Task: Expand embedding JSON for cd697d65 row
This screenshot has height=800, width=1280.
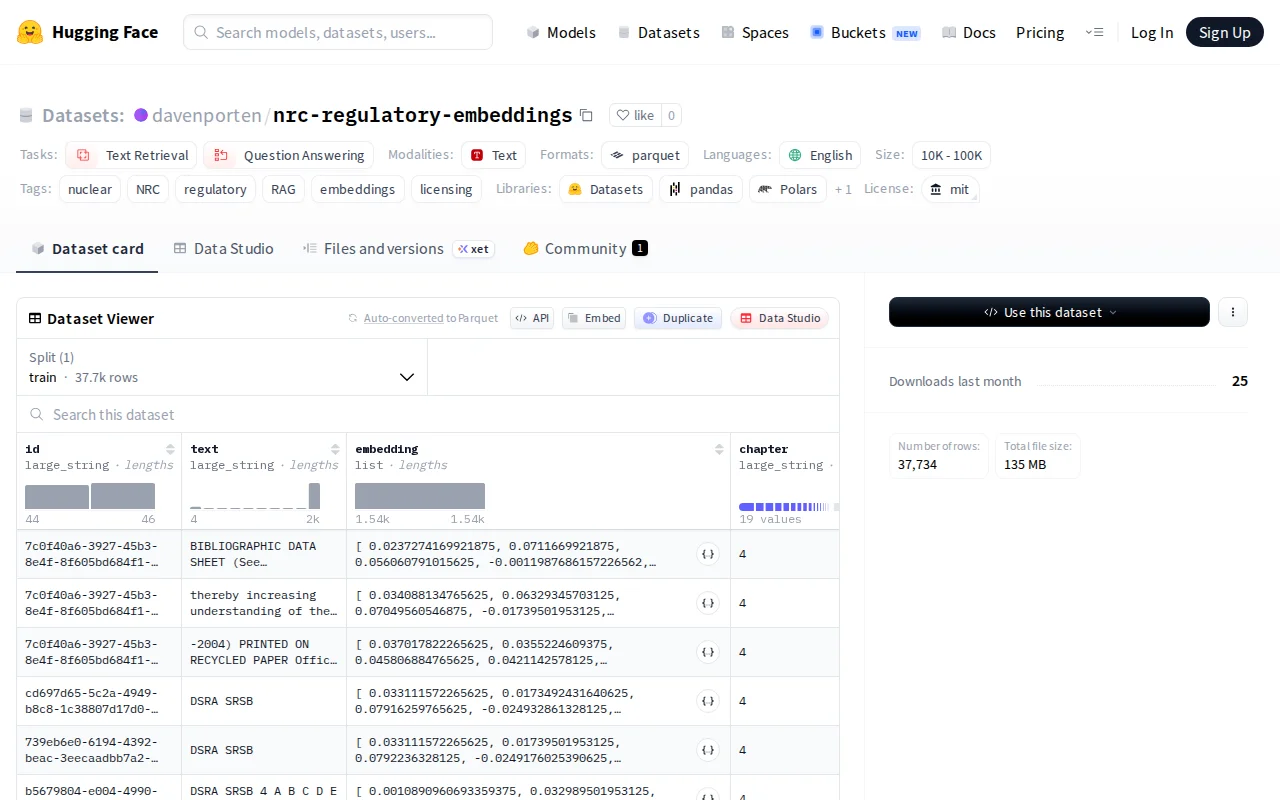Action: 708,701
